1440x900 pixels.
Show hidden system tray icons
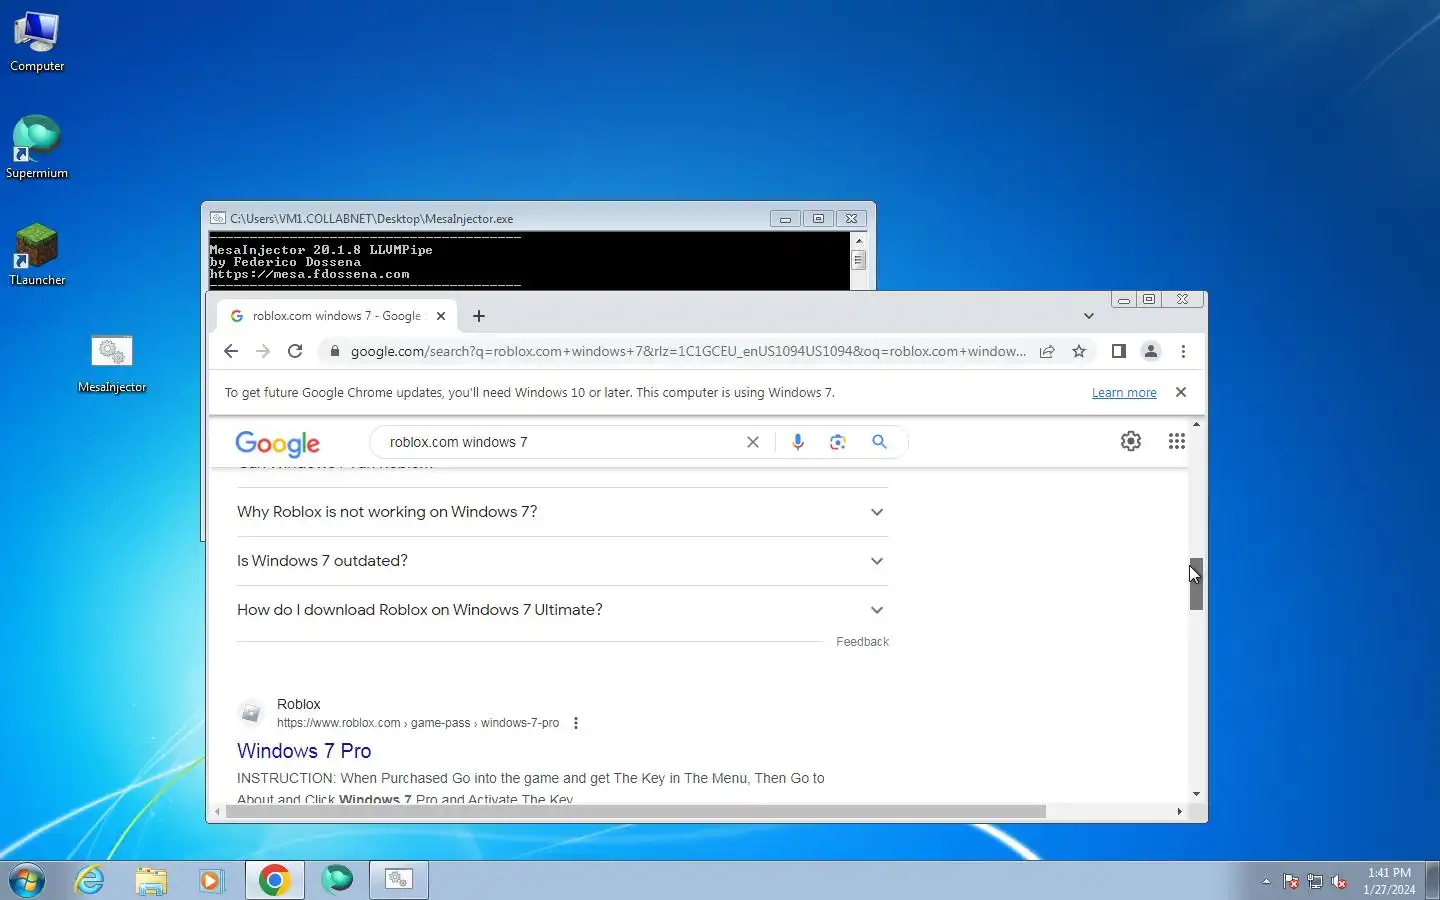pos(1266,881)
